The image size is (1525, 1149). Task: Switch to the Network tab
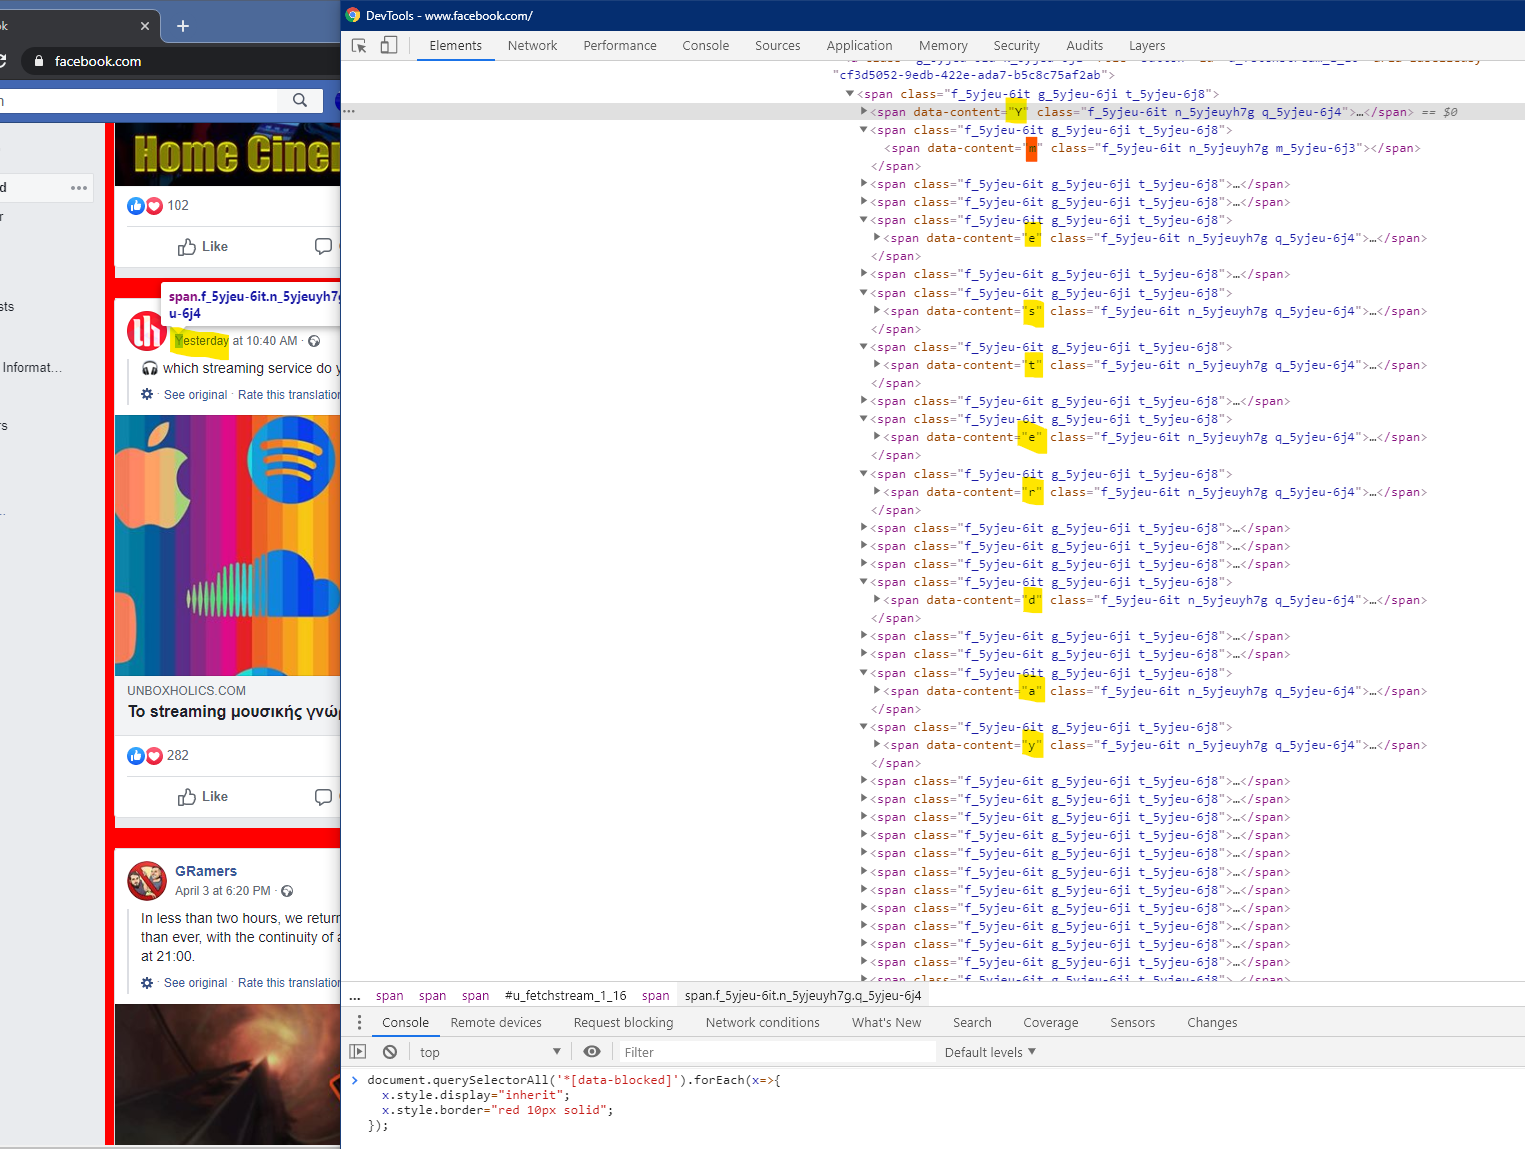click(x=532, y=45)
